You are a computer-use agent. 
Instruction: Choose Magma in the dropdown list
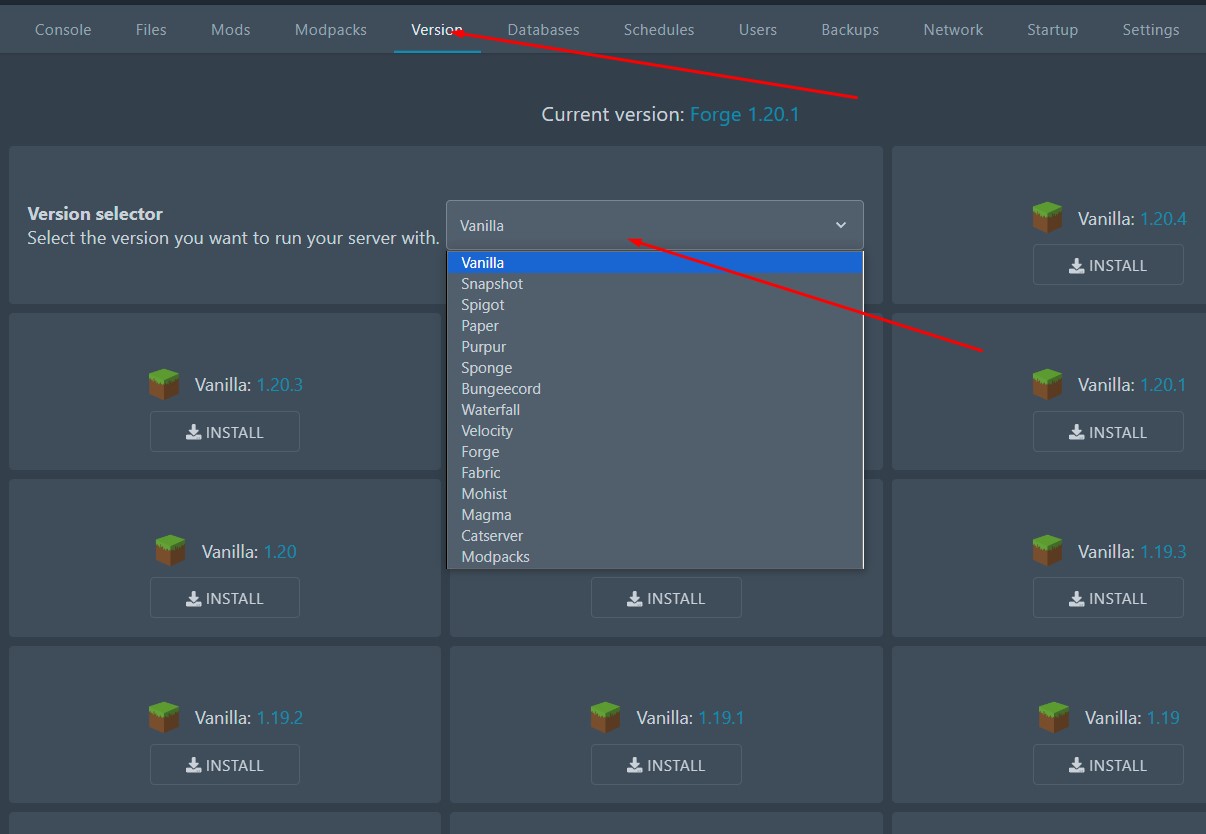click(655, 514)
